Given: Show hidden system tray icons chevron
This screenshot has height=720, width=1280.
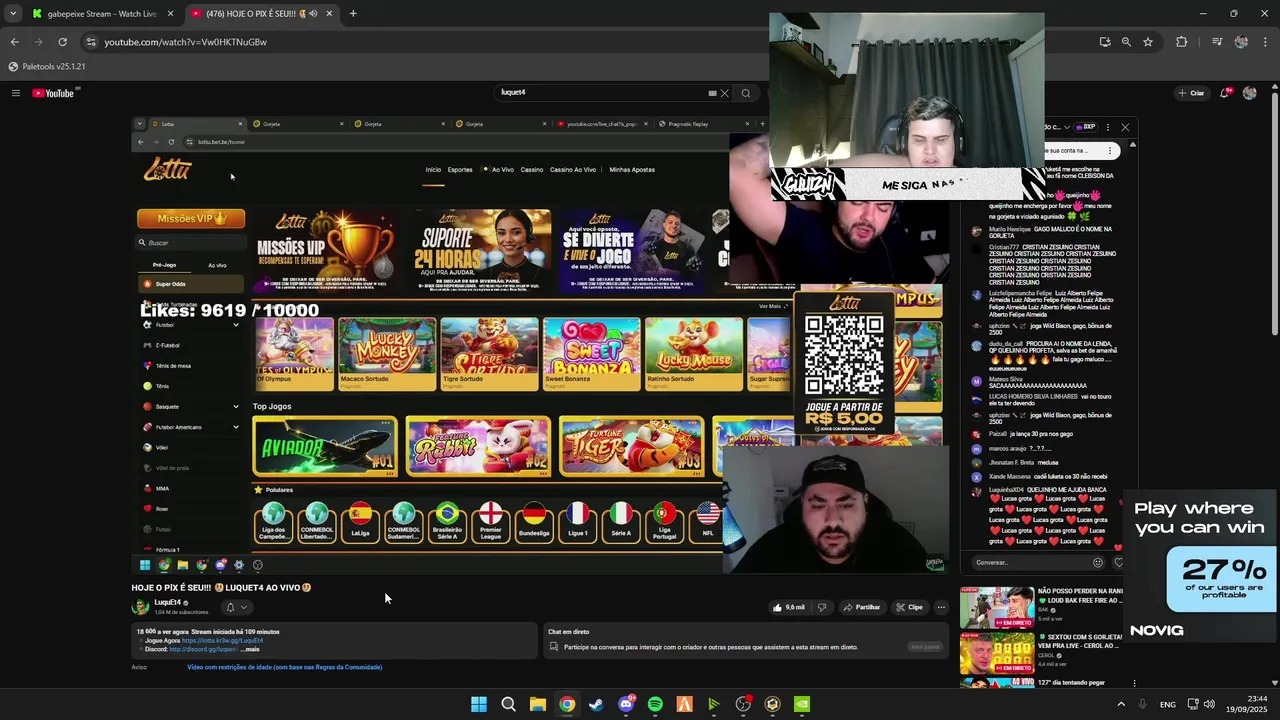Looking at the screenshot, I should click(x=1120, y=704).
